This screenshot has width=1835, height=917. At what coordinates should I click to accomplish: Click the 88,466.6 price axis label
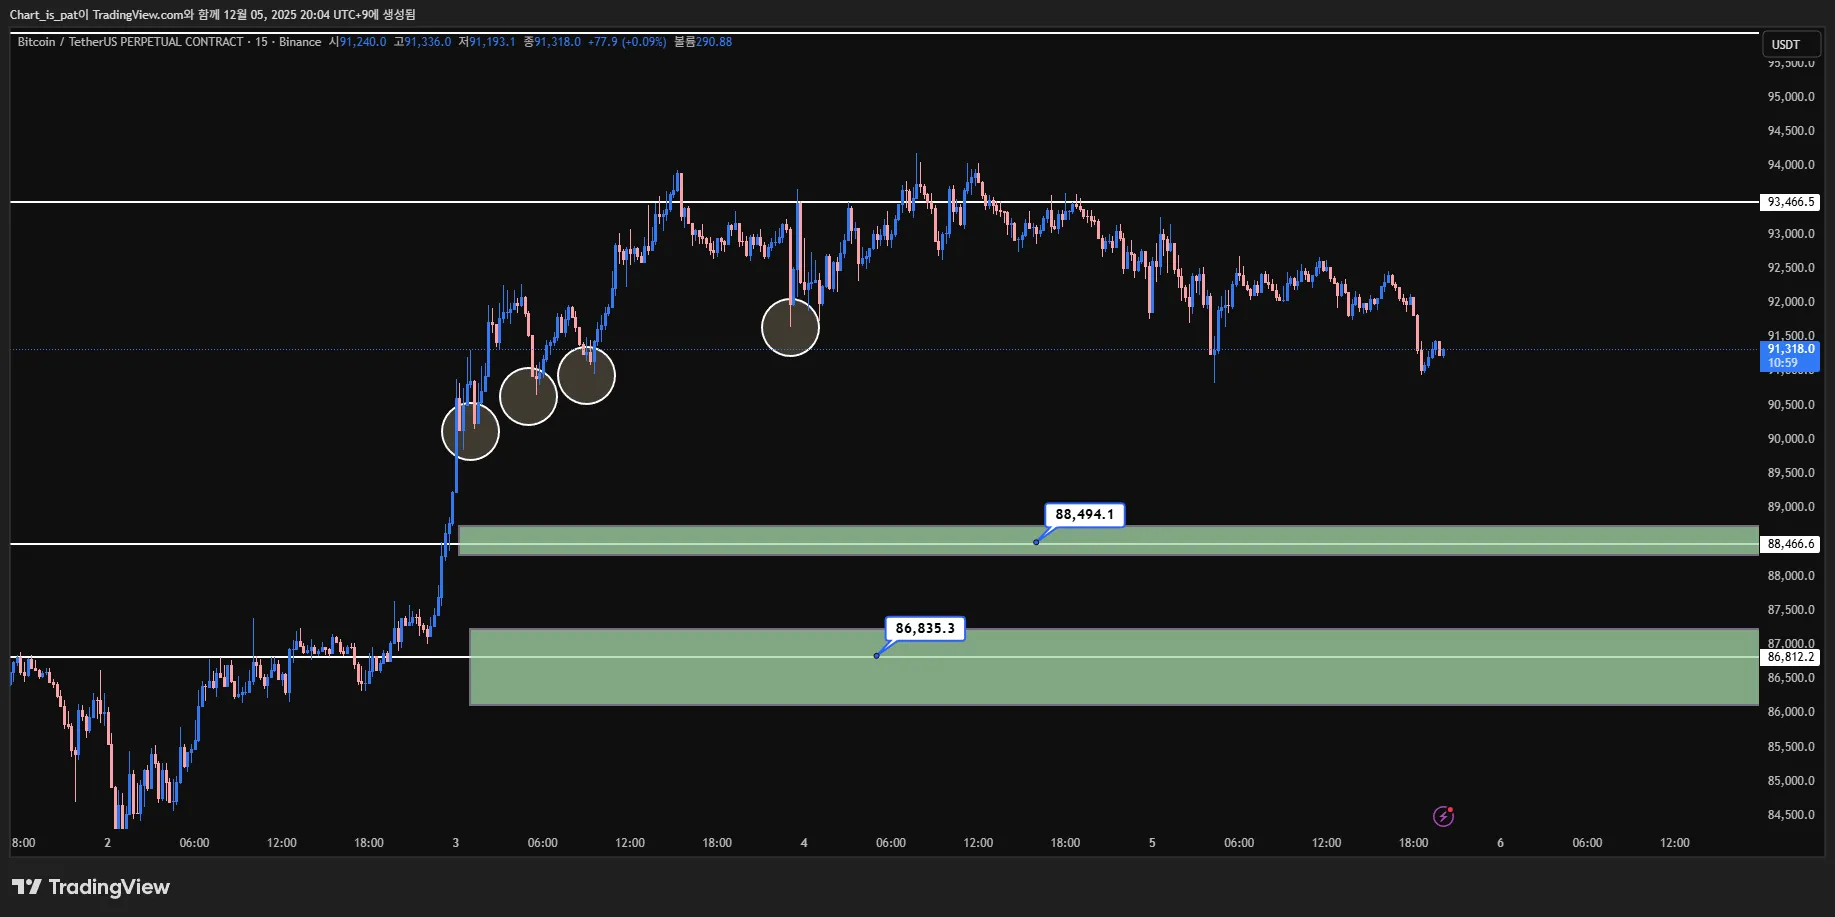coord(1790,544)
